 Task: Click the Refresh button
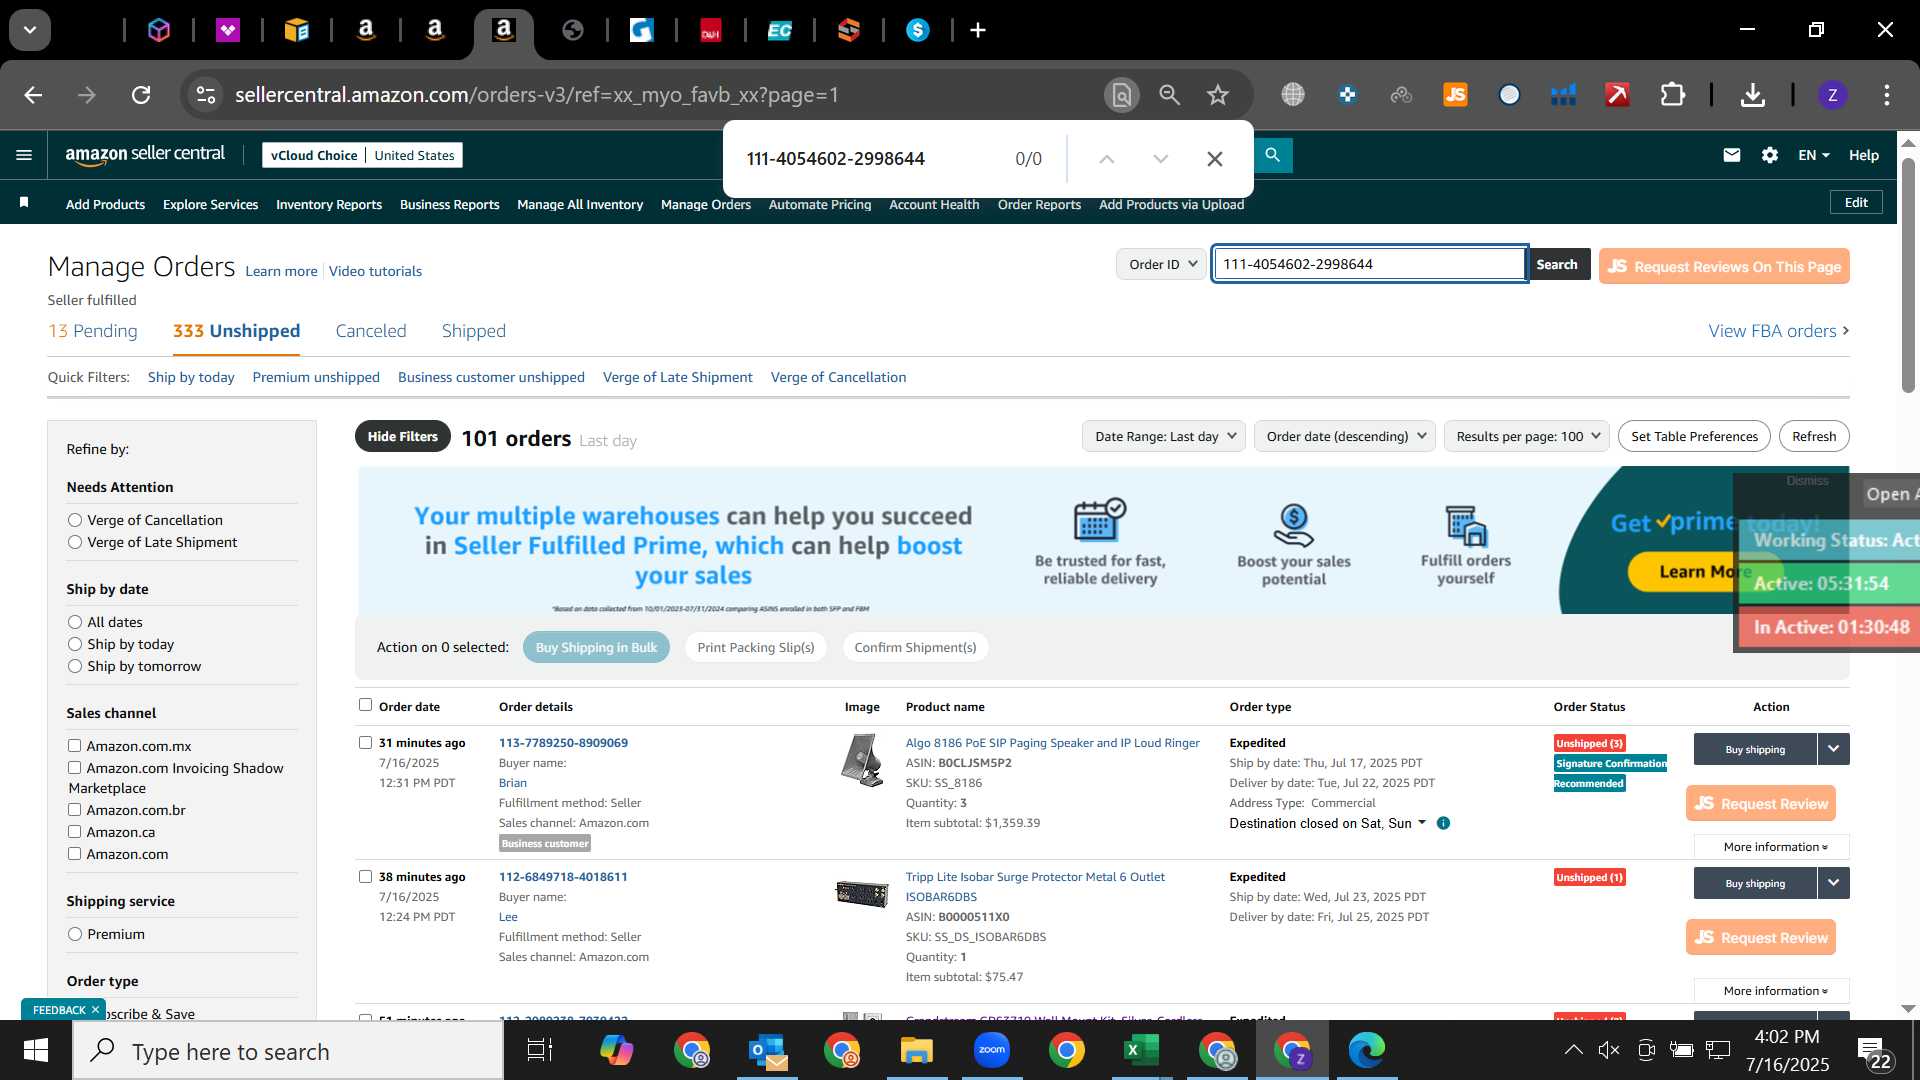[x=1814, y=436]
